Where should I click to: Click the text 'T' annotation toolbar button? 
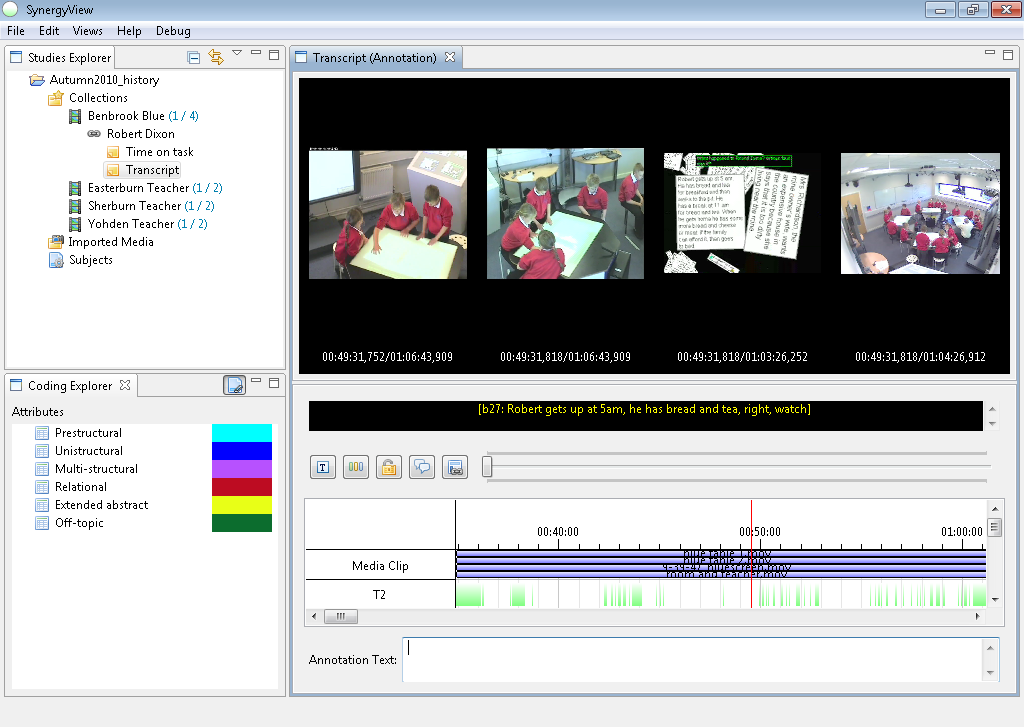click(x=323, y=467)
